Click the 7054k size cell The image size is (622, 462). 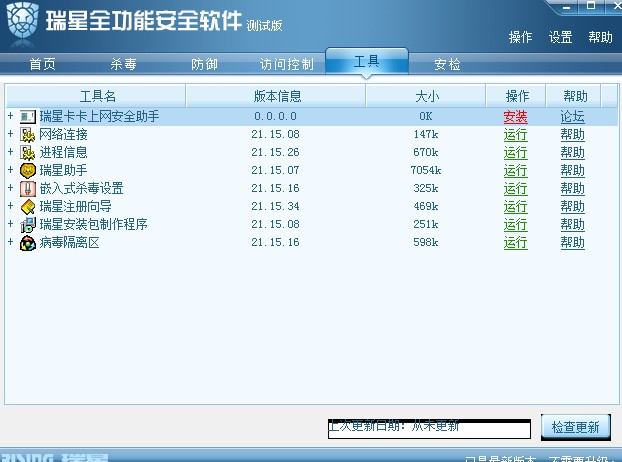[x=426, y=170]
